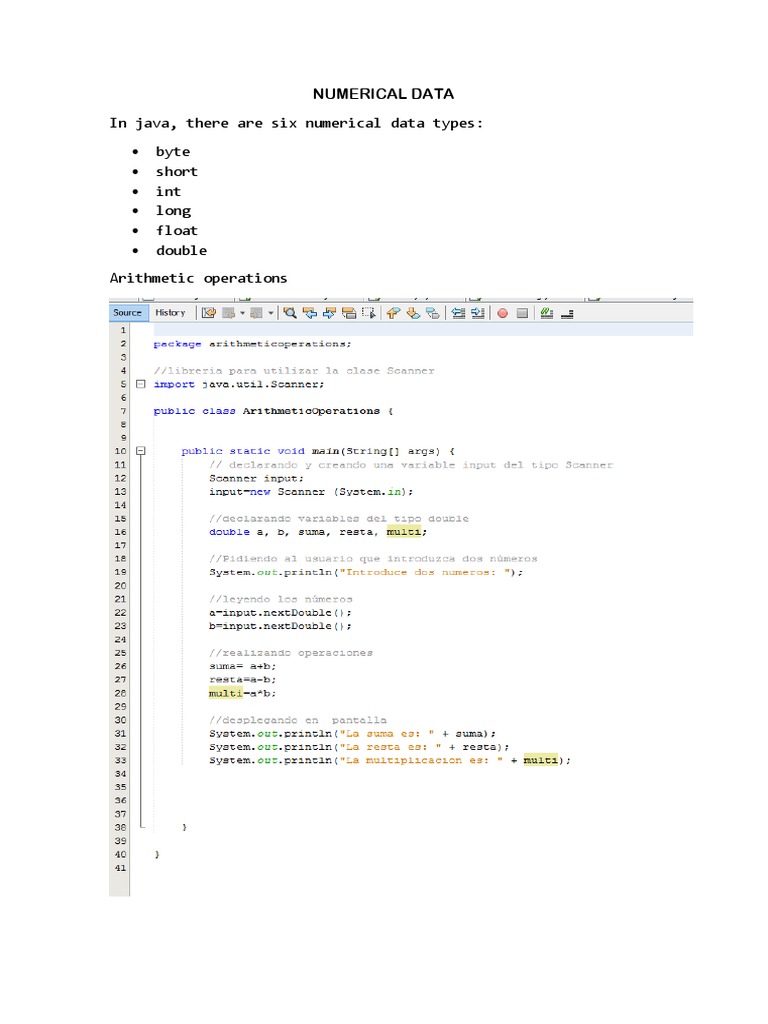Image resolution: width=768 pixels, height=1024 pixels.
Task: Start macro recording with red circle
Action: 502,313
